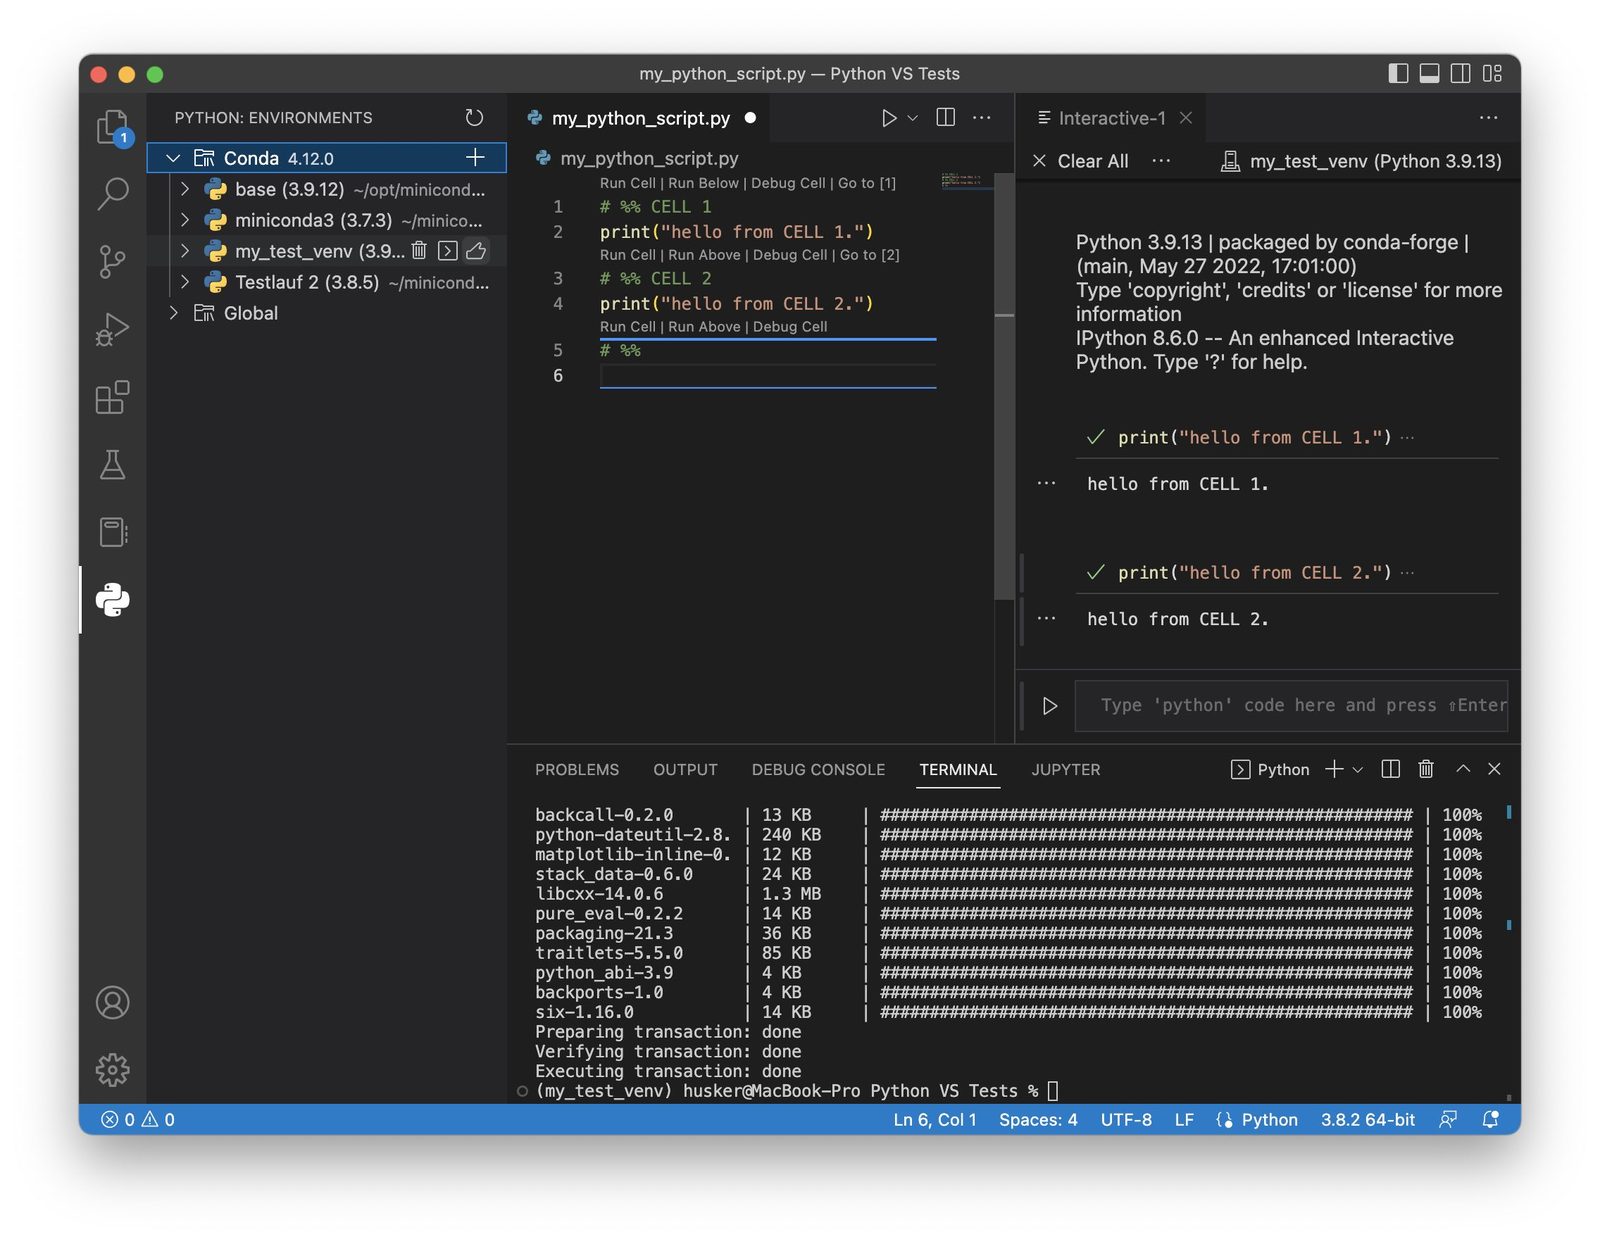This screenshot has width=1600, height=1239.
Task: Click Run Below for CELL 1
Action: (703, 183)
